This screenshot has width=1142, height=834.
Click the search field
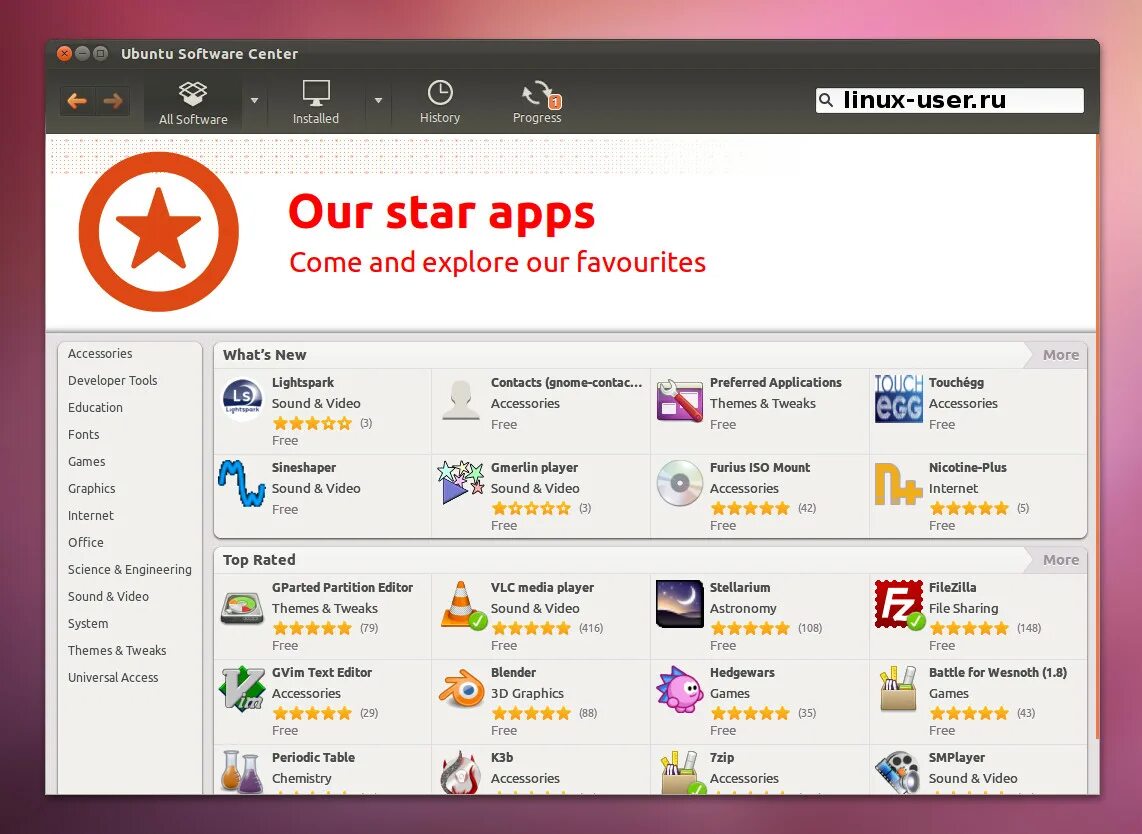click(950, 100)
